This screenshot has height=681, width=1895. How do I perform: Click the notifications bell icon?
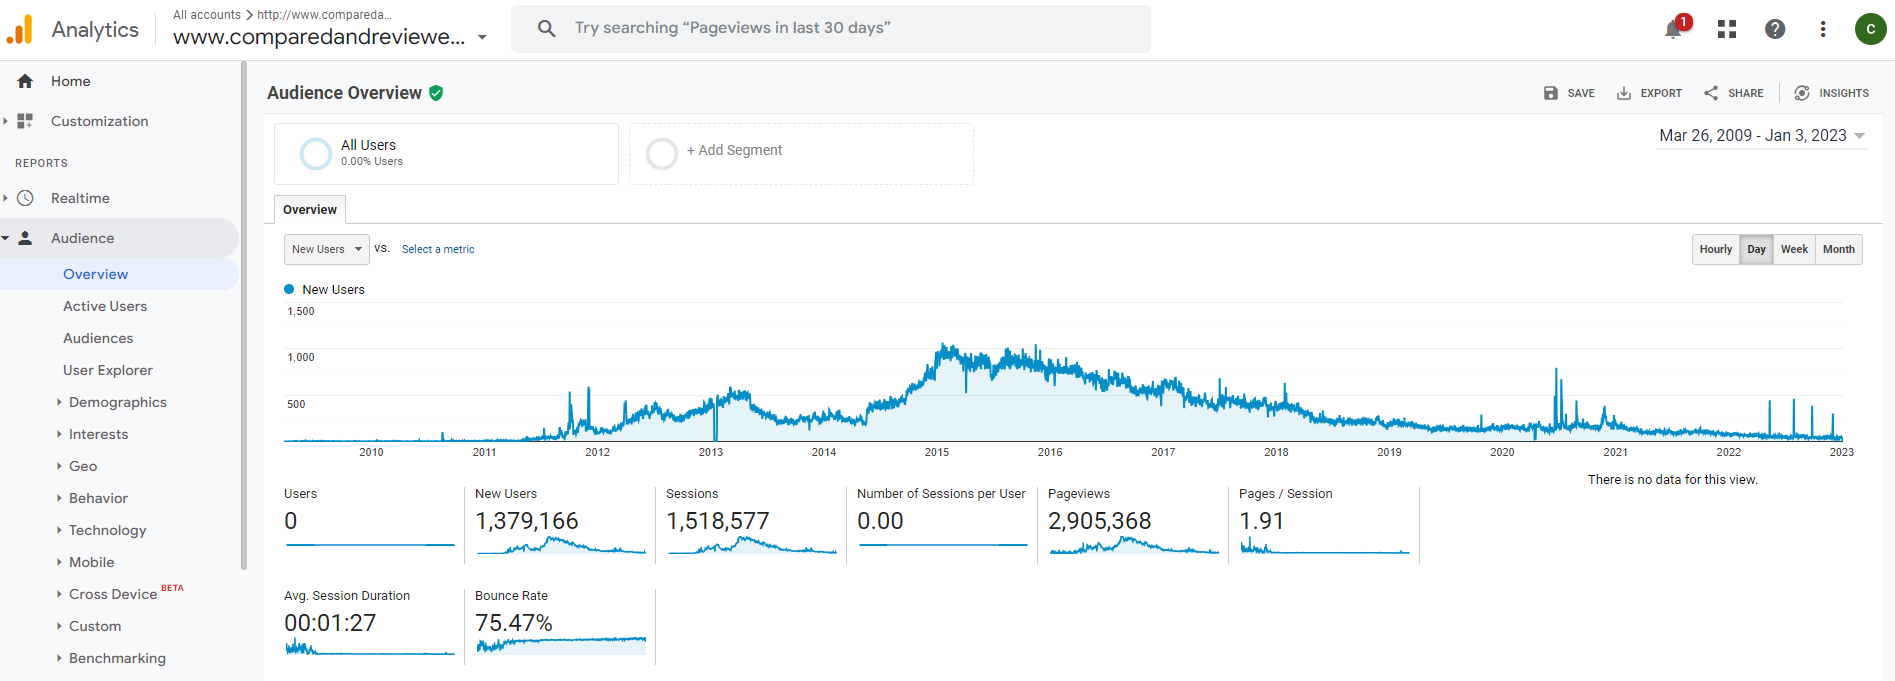(1673, 29)
